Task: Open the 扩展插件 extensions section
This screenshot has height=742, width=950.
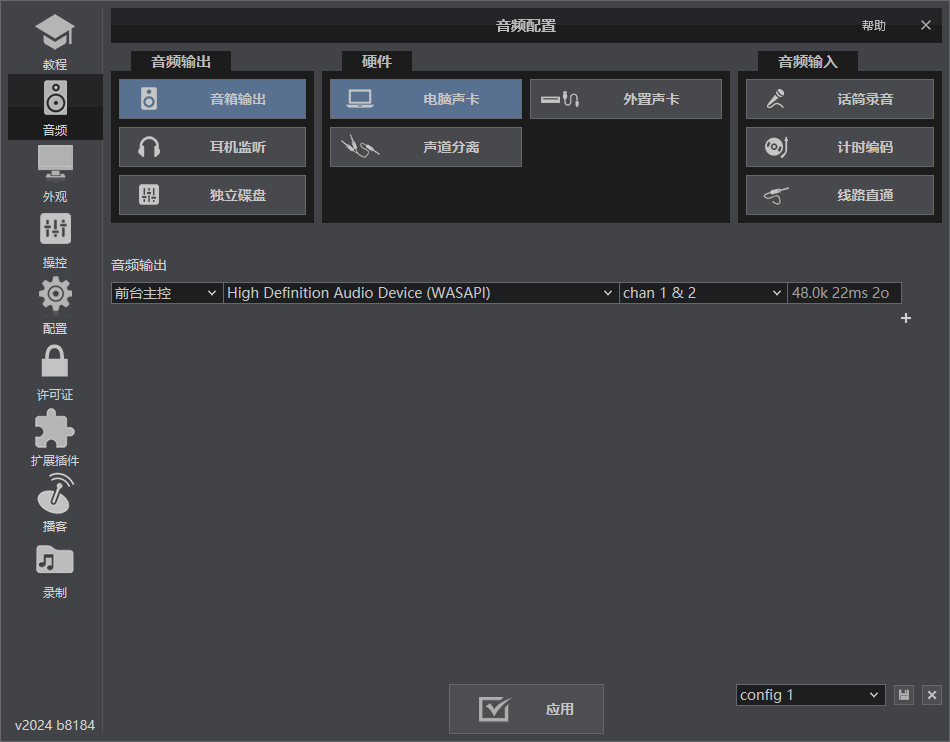Action: pos(55,437)
